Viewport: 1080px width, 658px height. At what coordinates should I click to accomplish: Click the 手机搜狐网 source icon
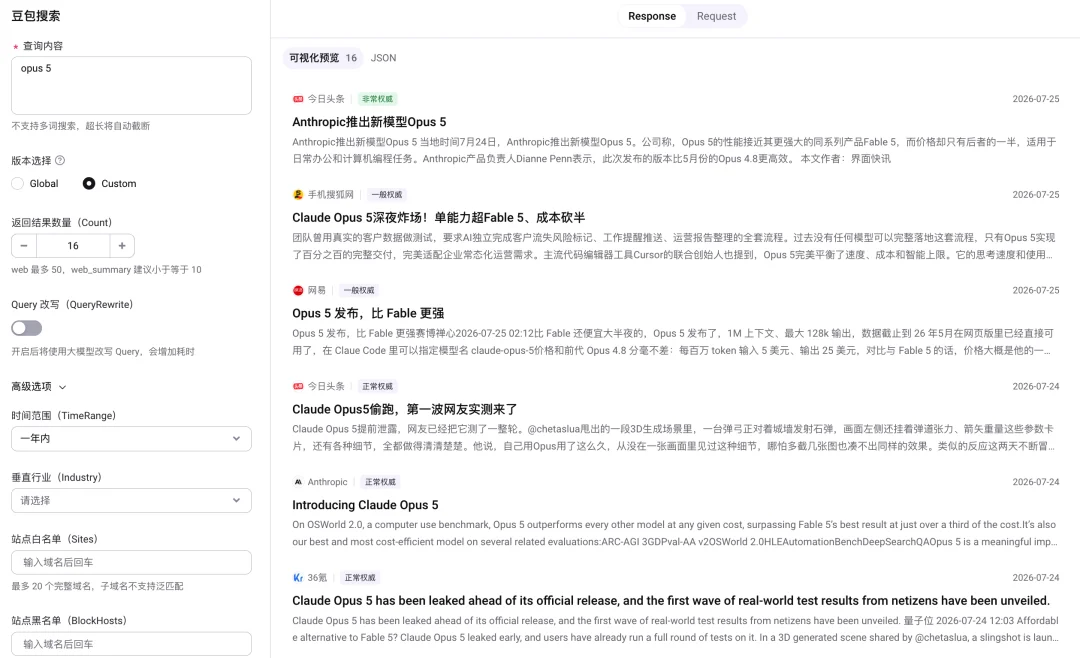(298, 195)
